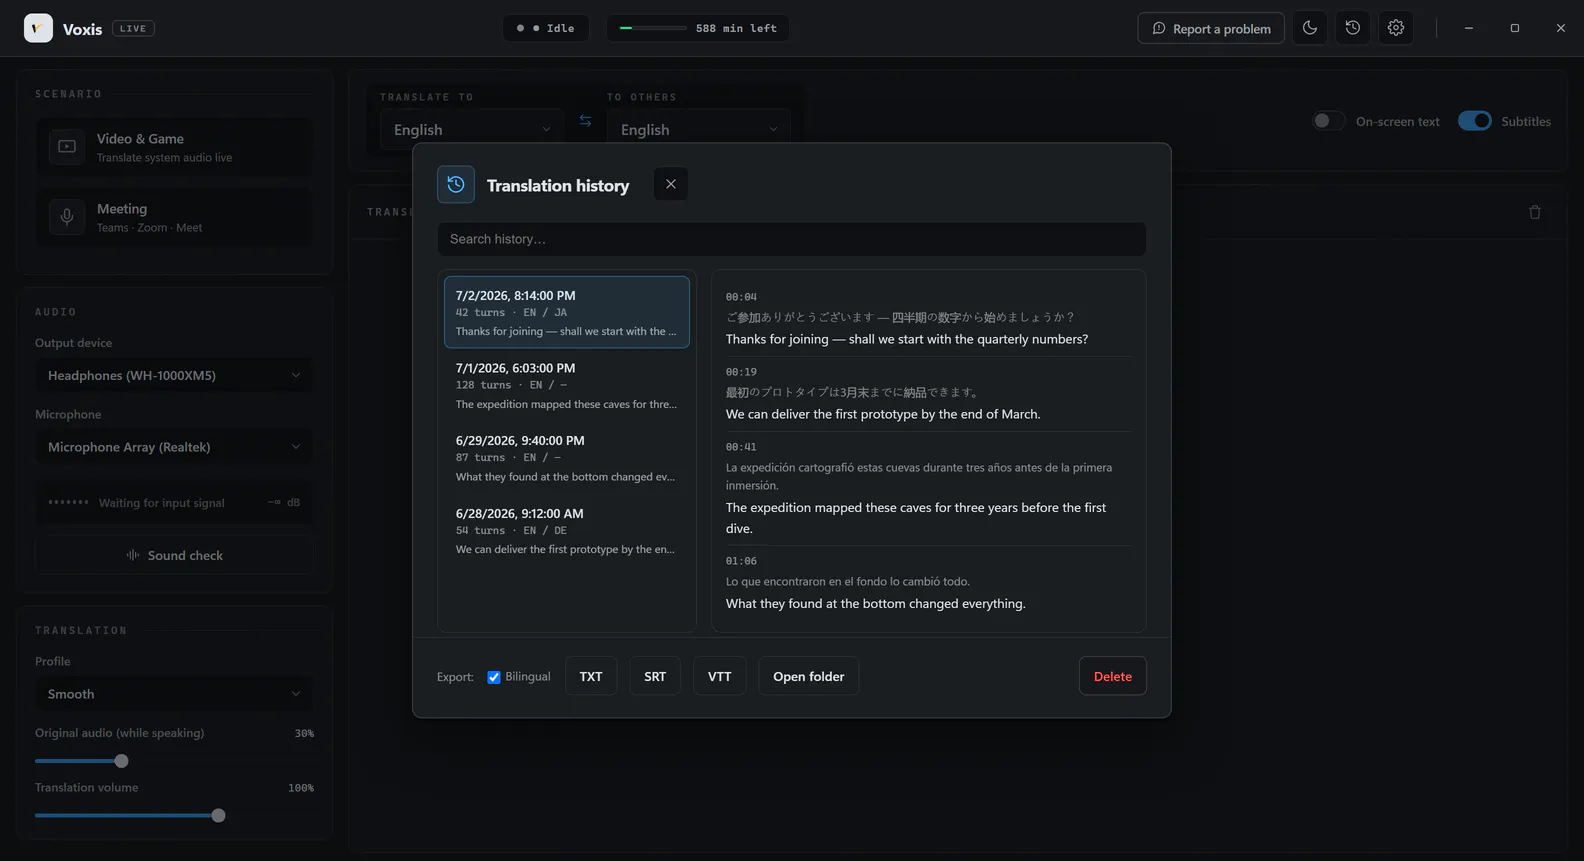This screenshot has height=861, width=1584.
Task: Close the Translation history dialog
Action: pyautogui.click(x=671, y=184)
